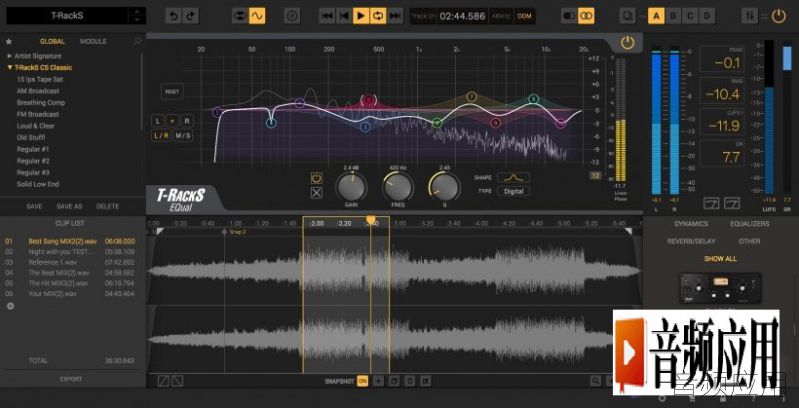Click the DDM dithering button
799x408 pixels.
click(x=524, y=16)
